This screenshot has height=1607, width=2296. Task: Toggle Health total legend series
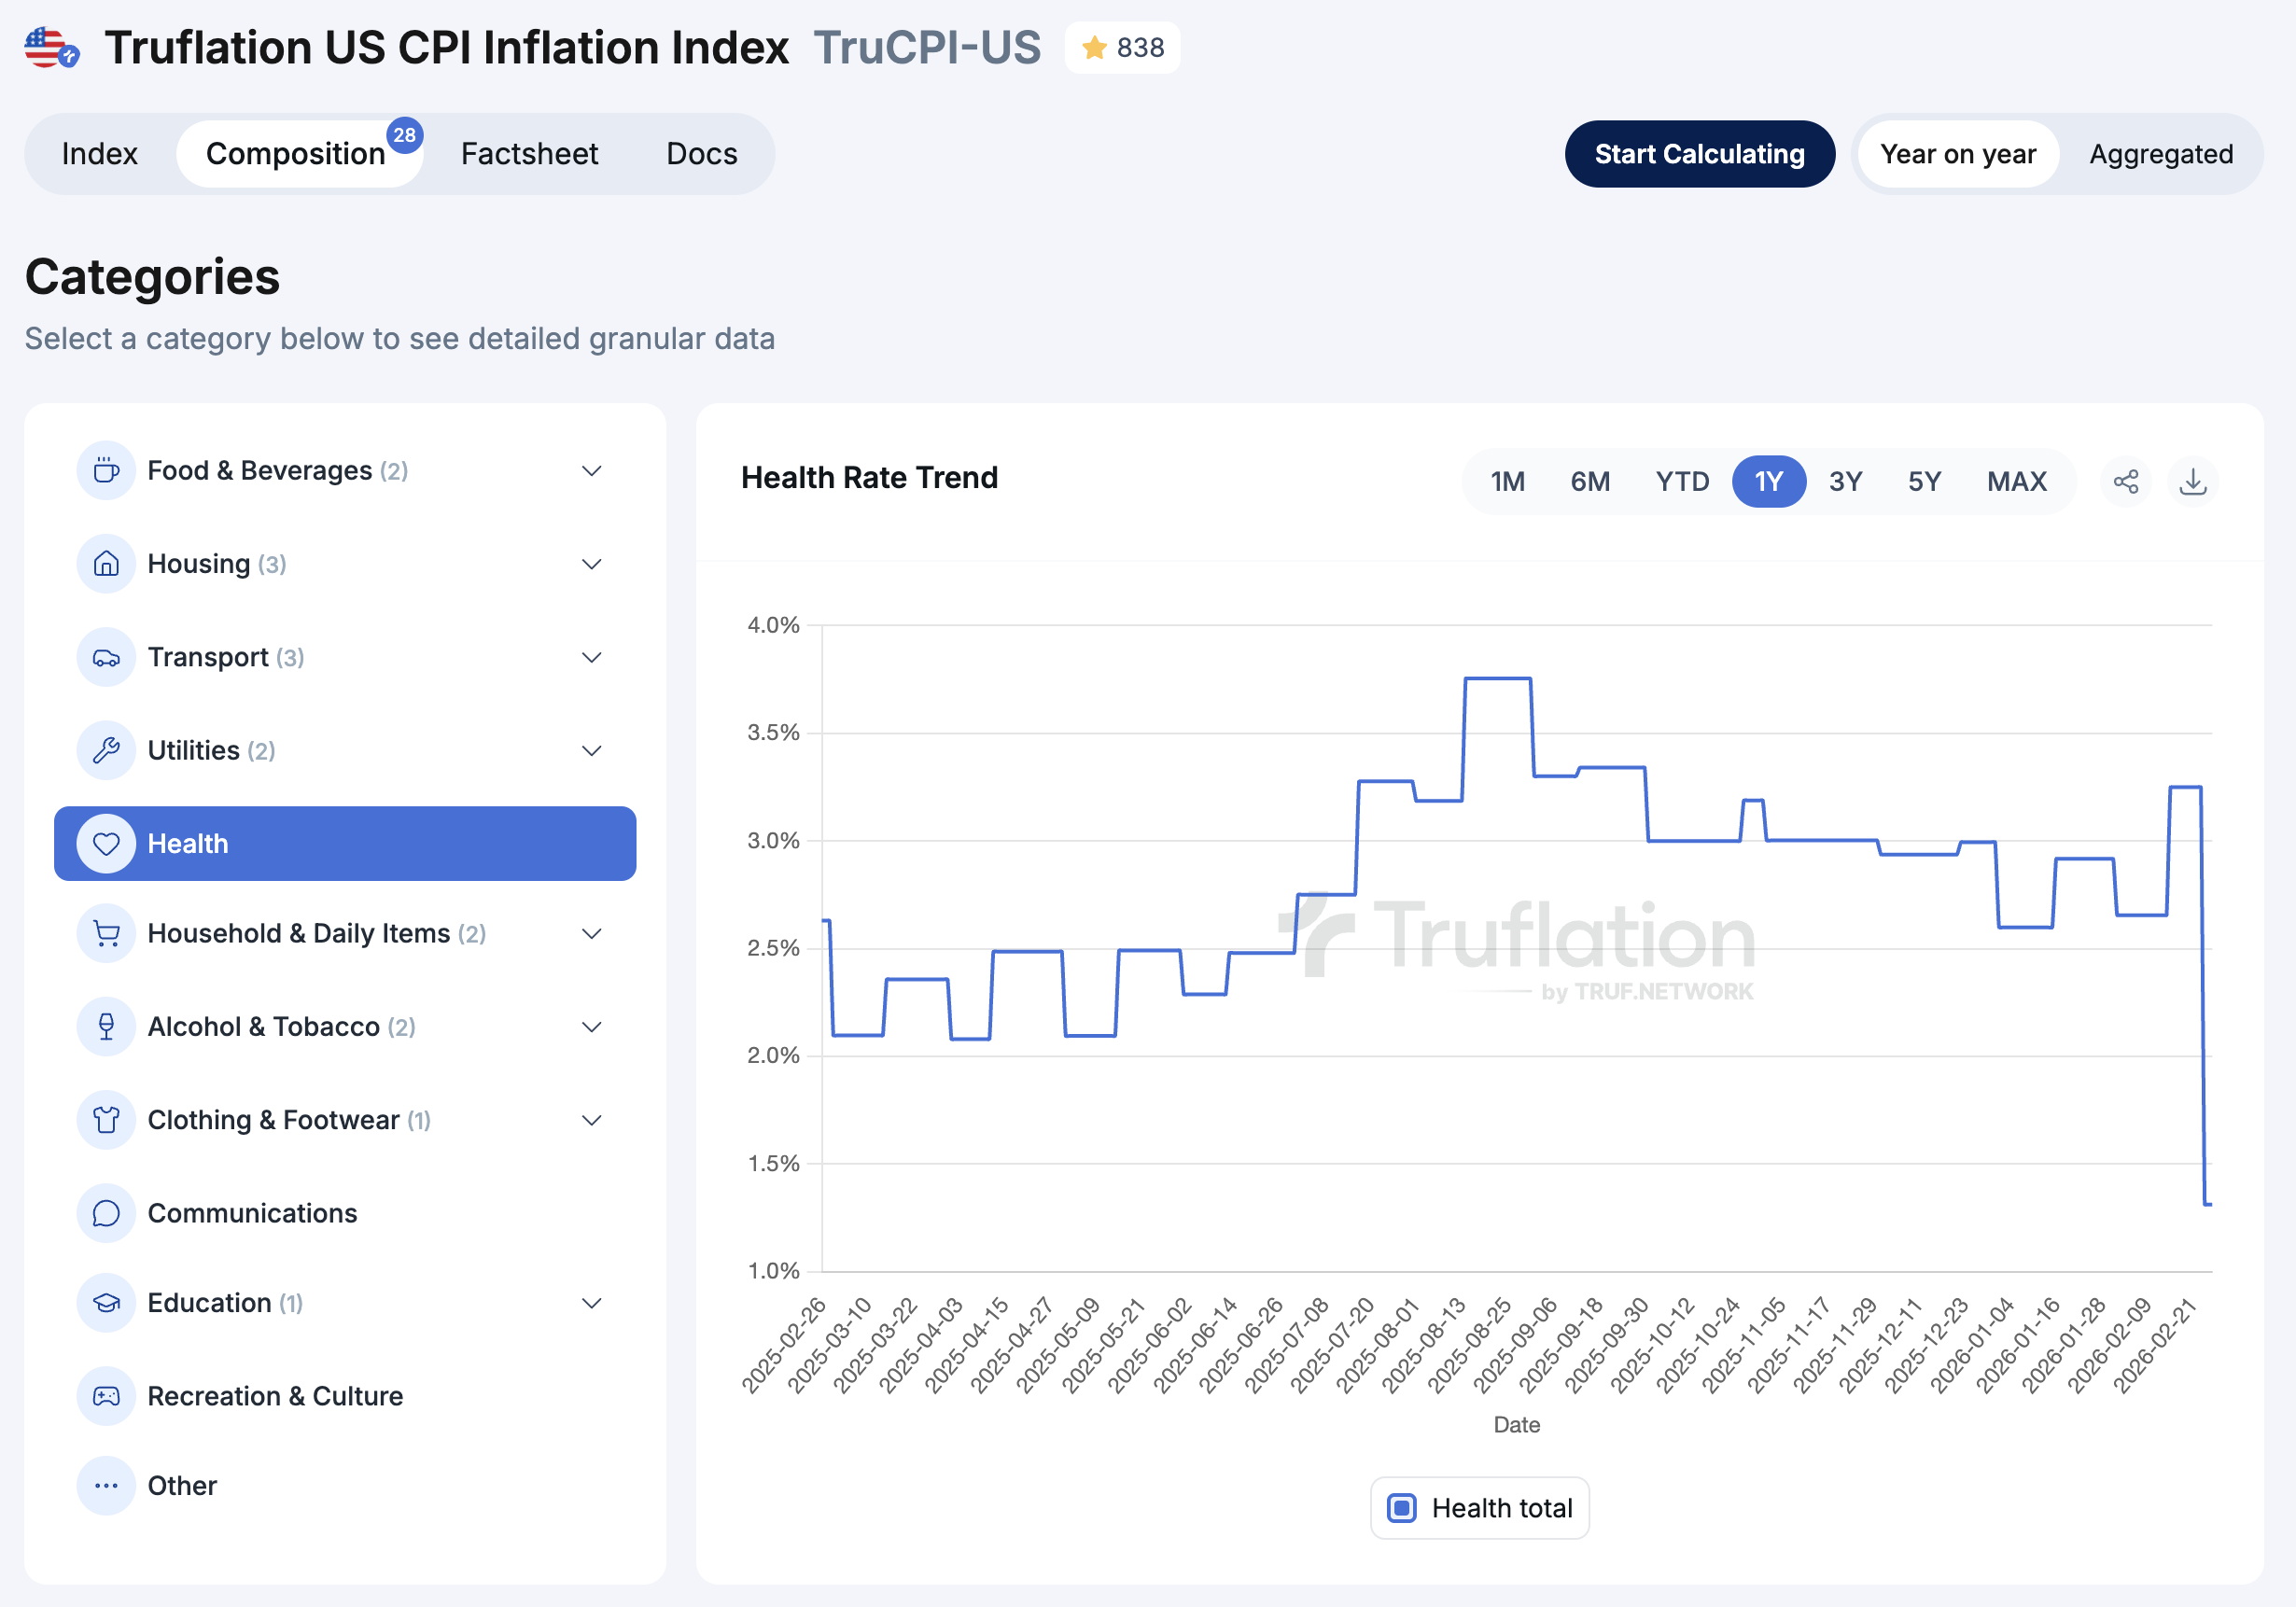click(1479, 1508)
